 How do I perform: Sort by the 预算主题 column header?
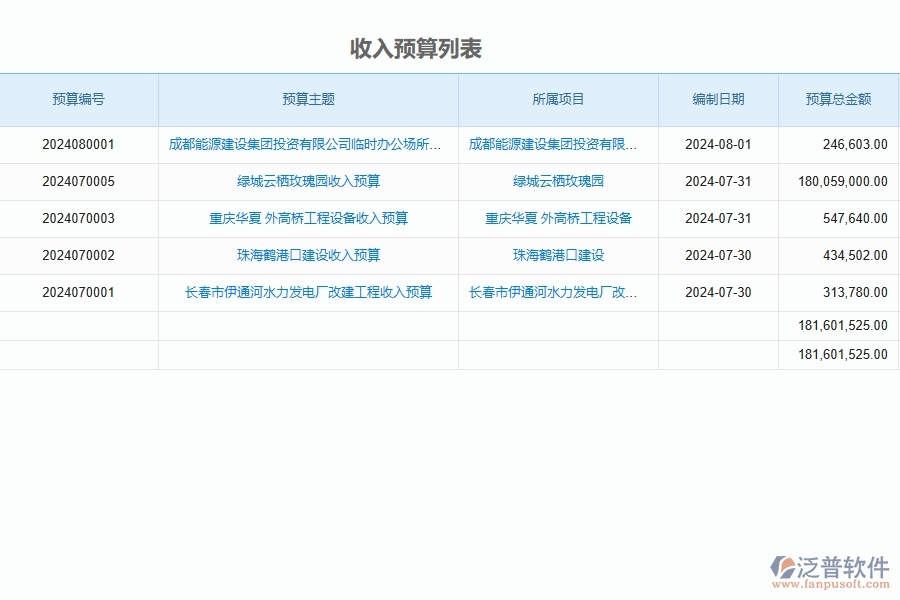308,99
